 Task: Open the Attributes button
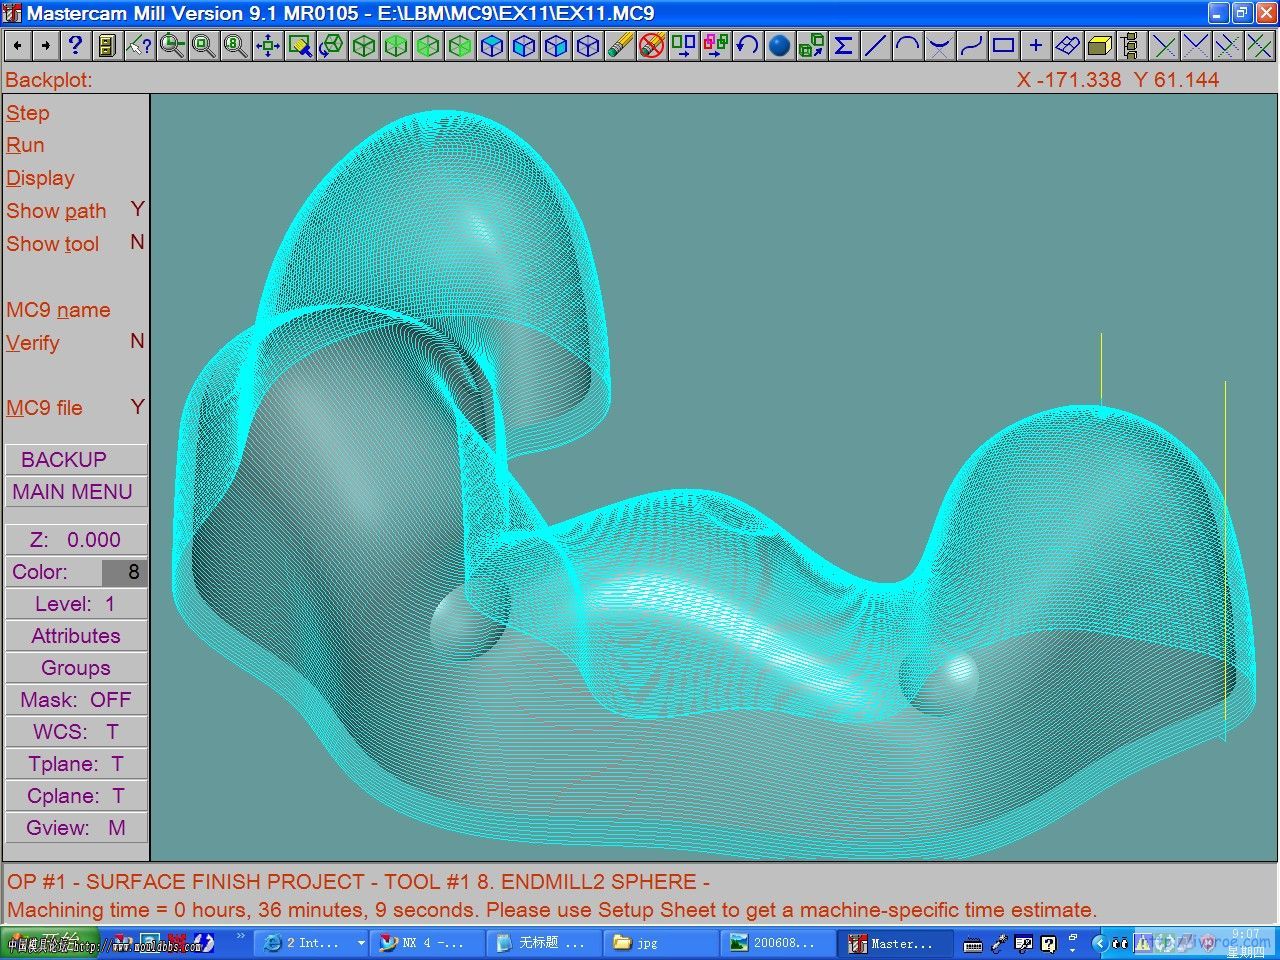click(76, 636)
